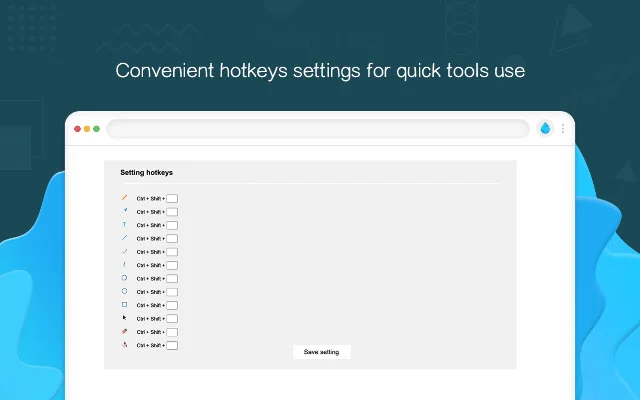Open the blue water drop extension icon

(x=545, y=129)
